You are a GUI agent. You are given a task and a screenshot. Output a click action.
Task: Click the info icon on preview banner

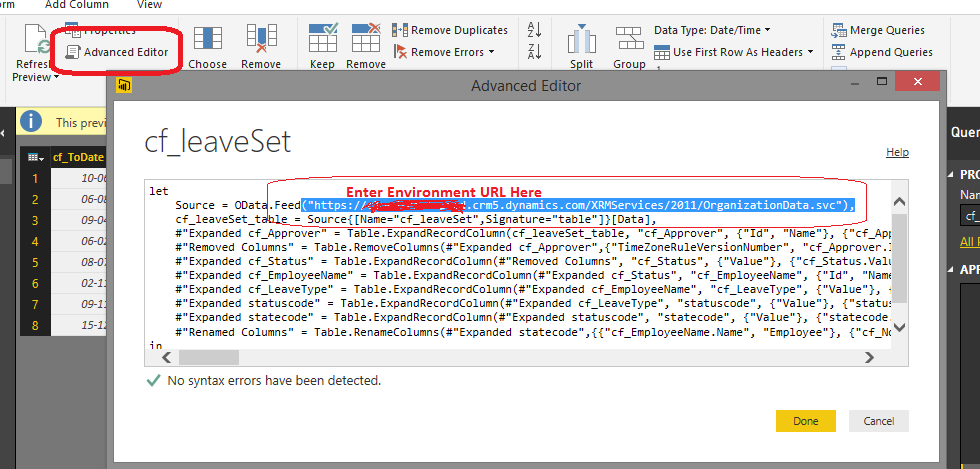click(x=31, y=121)
